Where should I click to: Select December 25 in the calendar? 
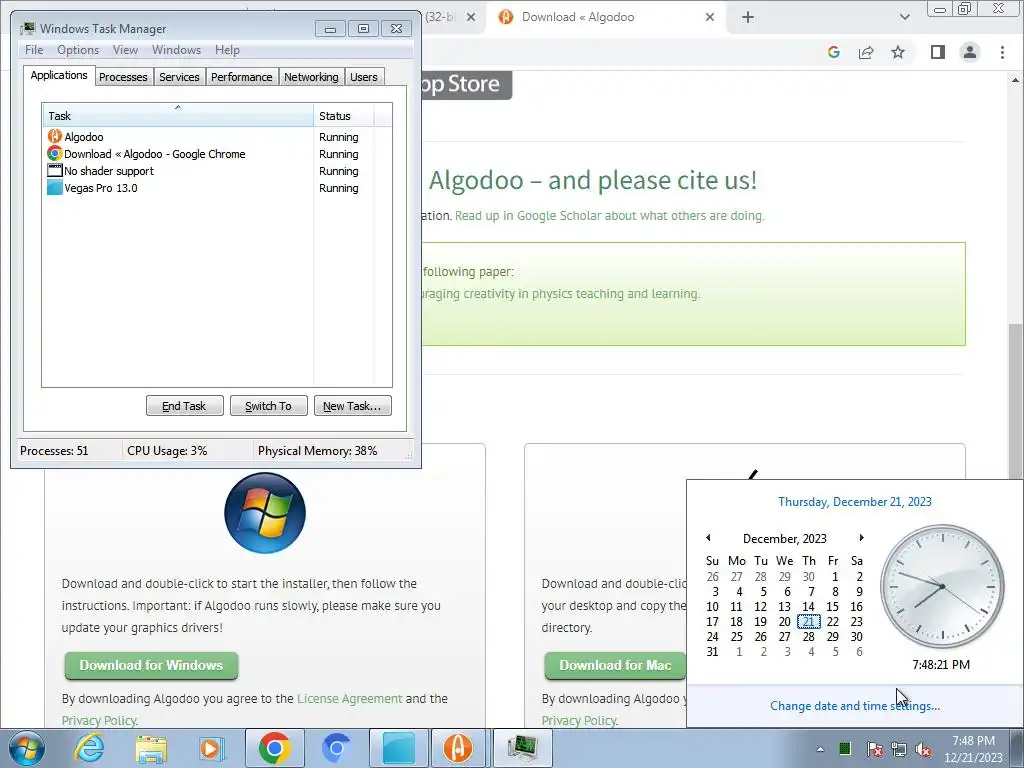coord(737,637)
